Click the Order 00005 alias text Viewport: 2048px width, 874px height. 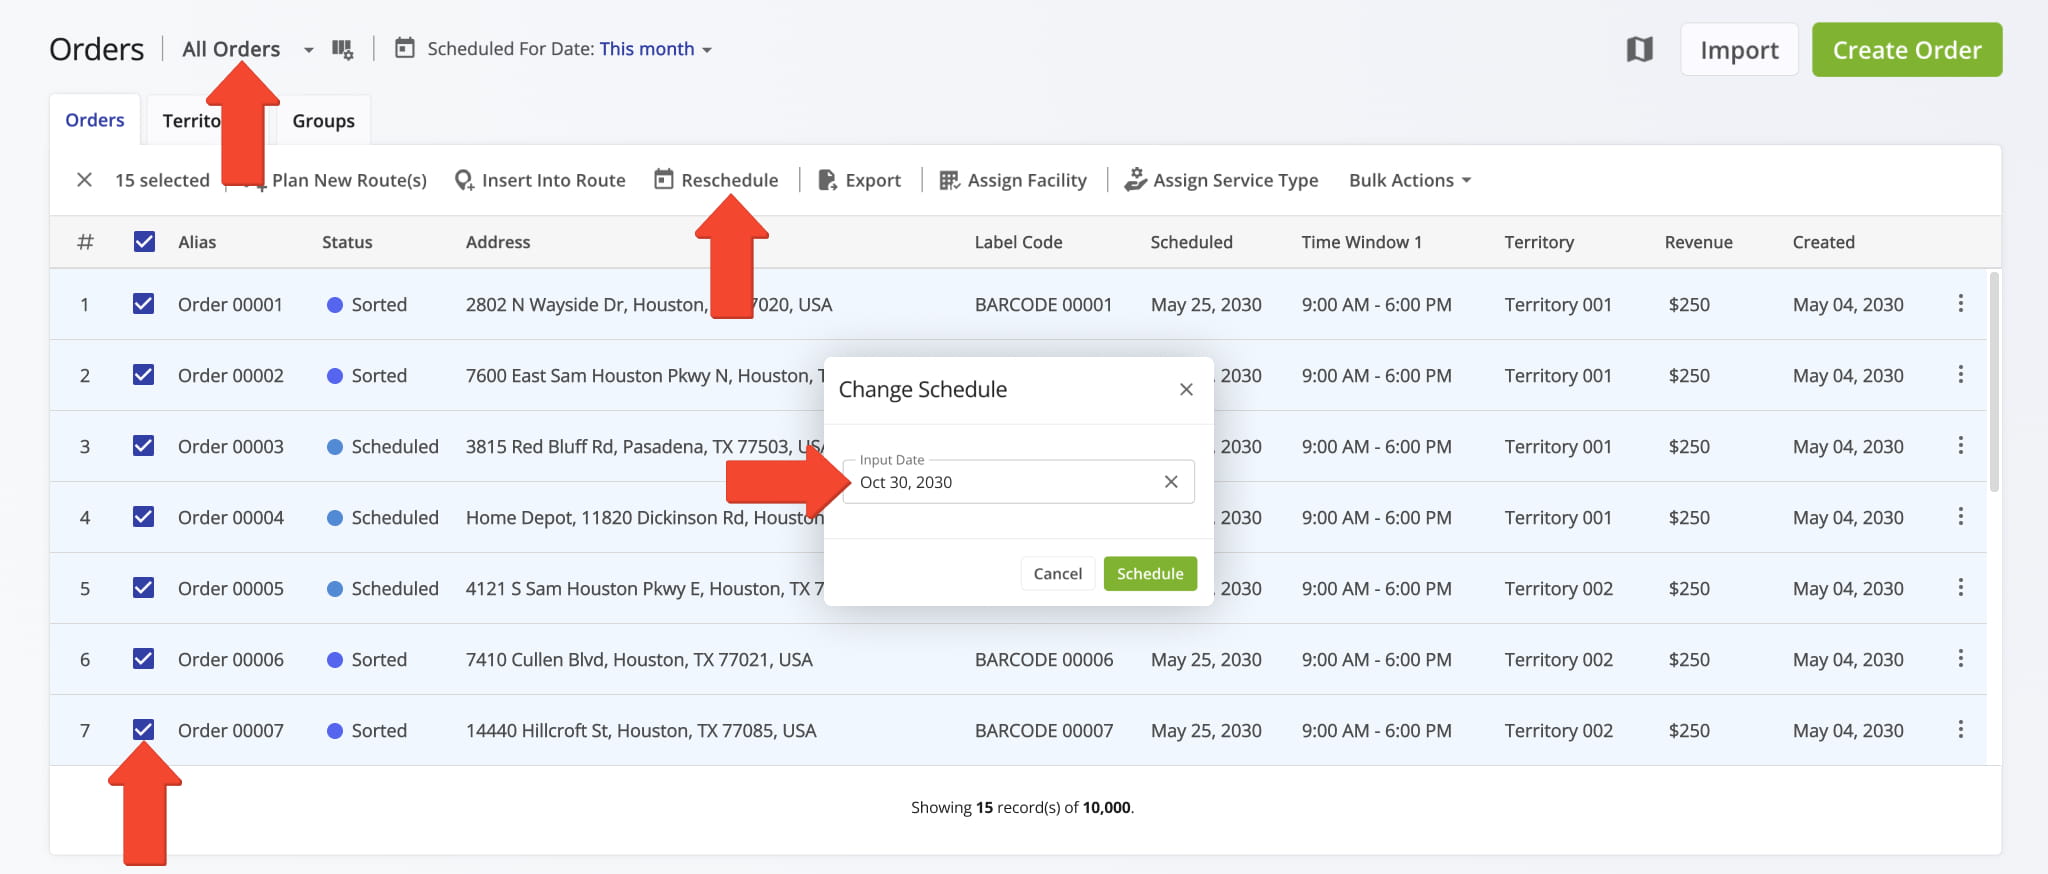coord(231,588)
